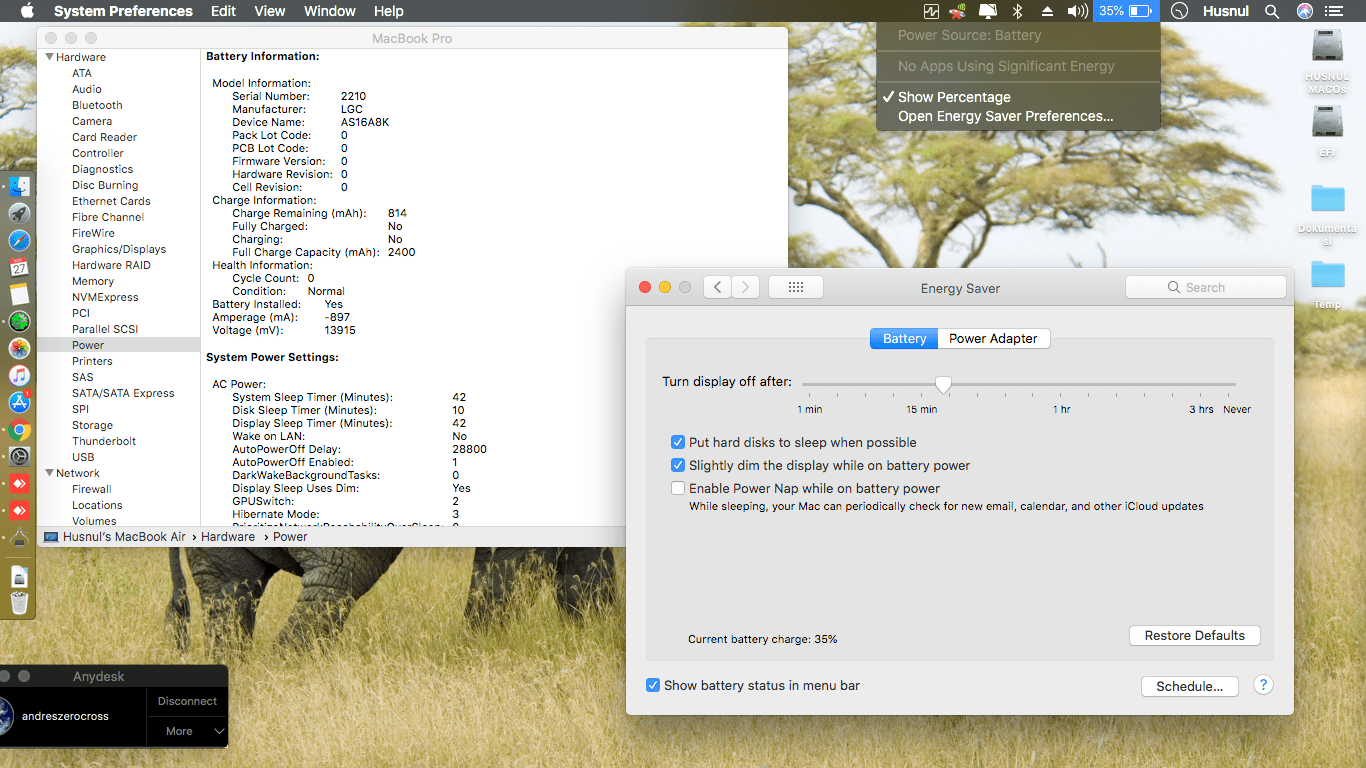Go forward in the Energy Saver window
The height and width of the screenshot is (768, 1366).
point(745,287)
